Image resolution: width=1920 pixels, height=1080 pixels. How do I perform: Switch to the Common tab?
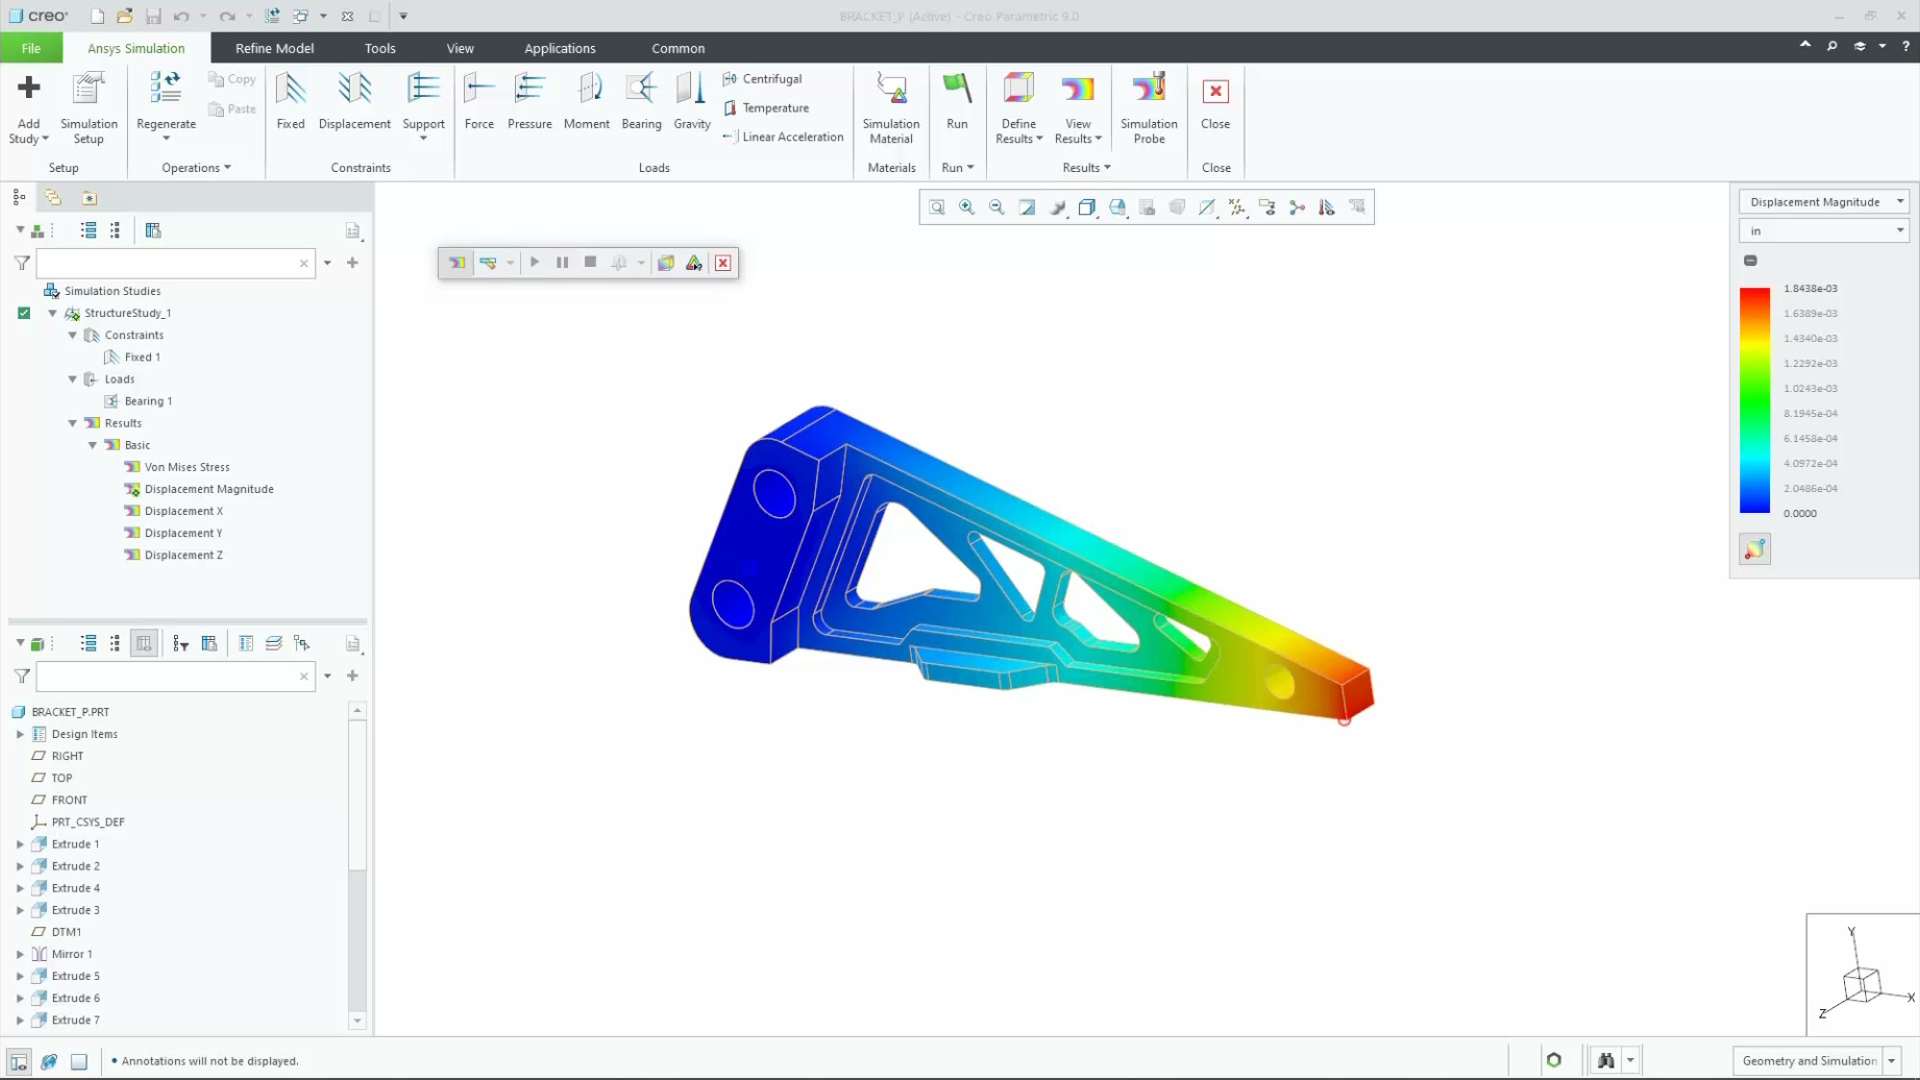[678, 48]
